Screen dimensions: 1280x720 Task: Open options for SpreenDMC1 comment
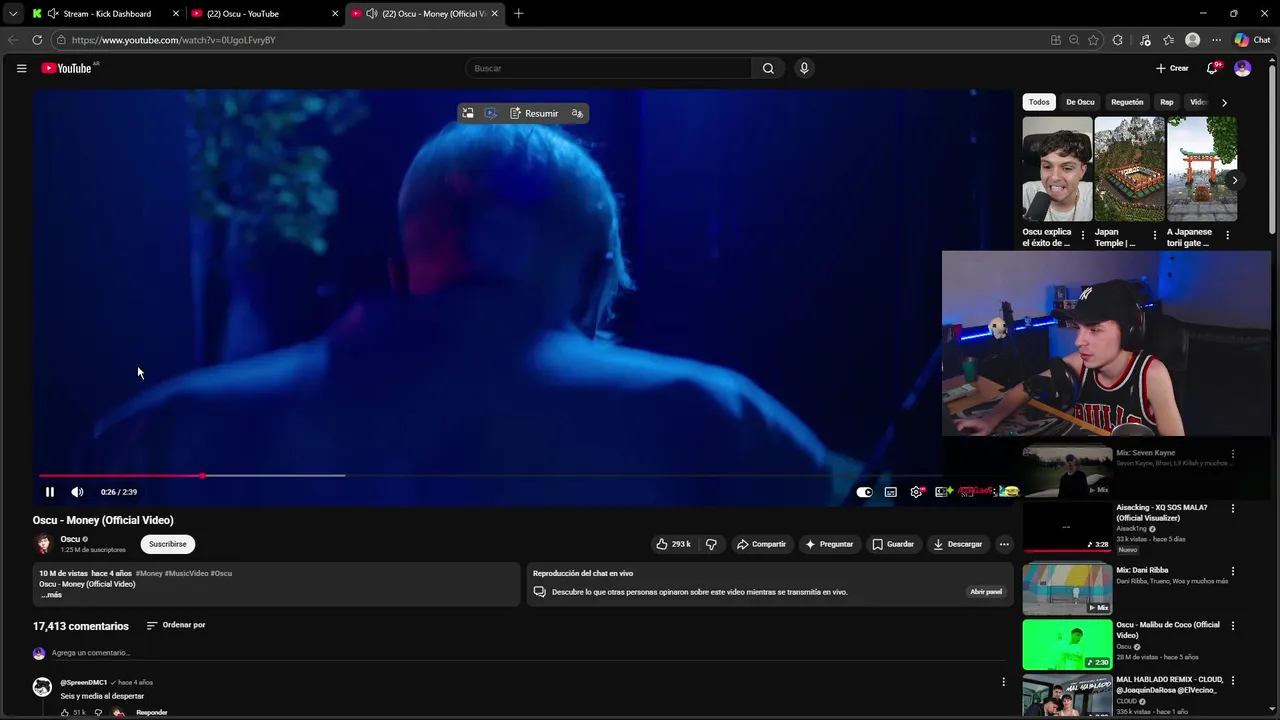pyautogui.click(x=1003, y=682)
